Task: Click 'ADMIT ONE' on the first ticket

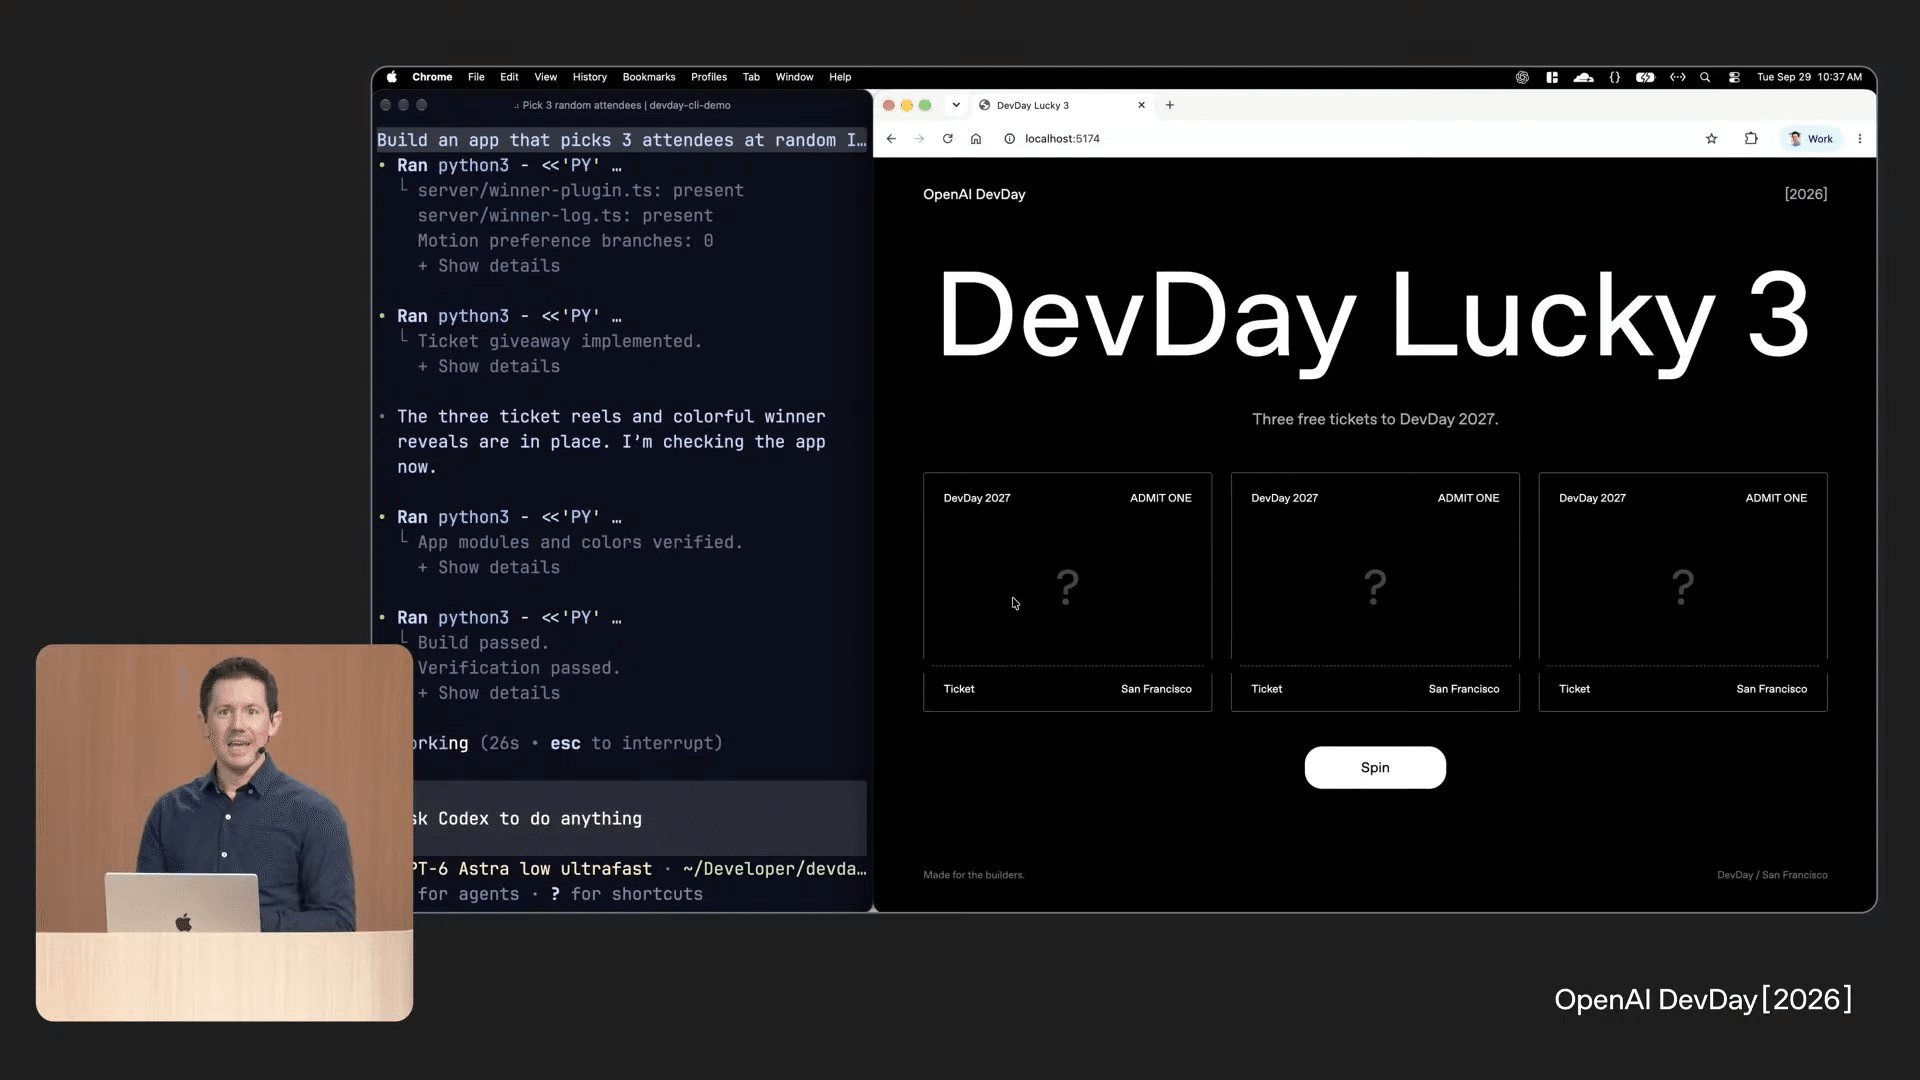Action: (1160, 498)
